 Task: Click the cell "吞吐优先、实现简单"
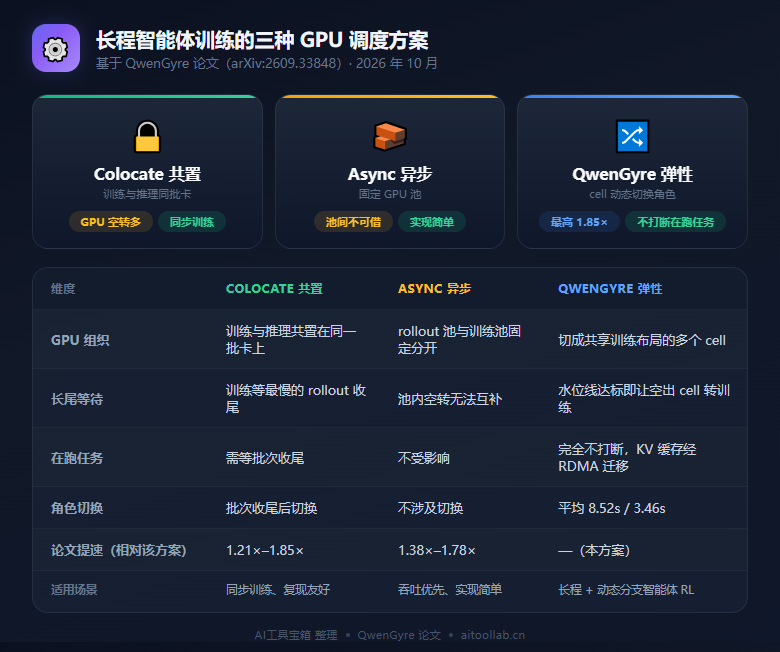tap(450, 590)
